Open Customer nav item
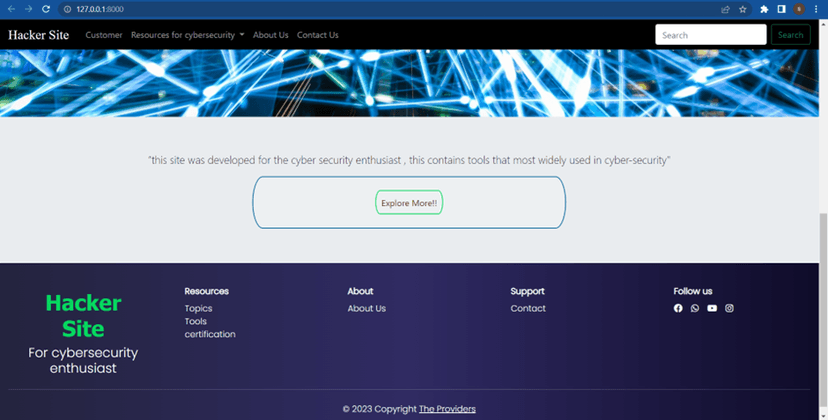828x420 pixels. 104,35
